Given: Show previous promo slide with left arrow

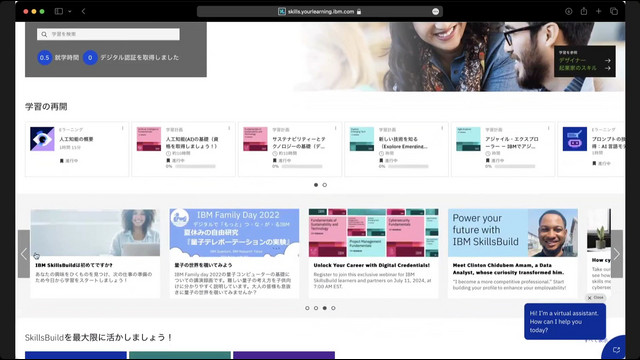Looking at the screenshot, I should pos(24,254).
